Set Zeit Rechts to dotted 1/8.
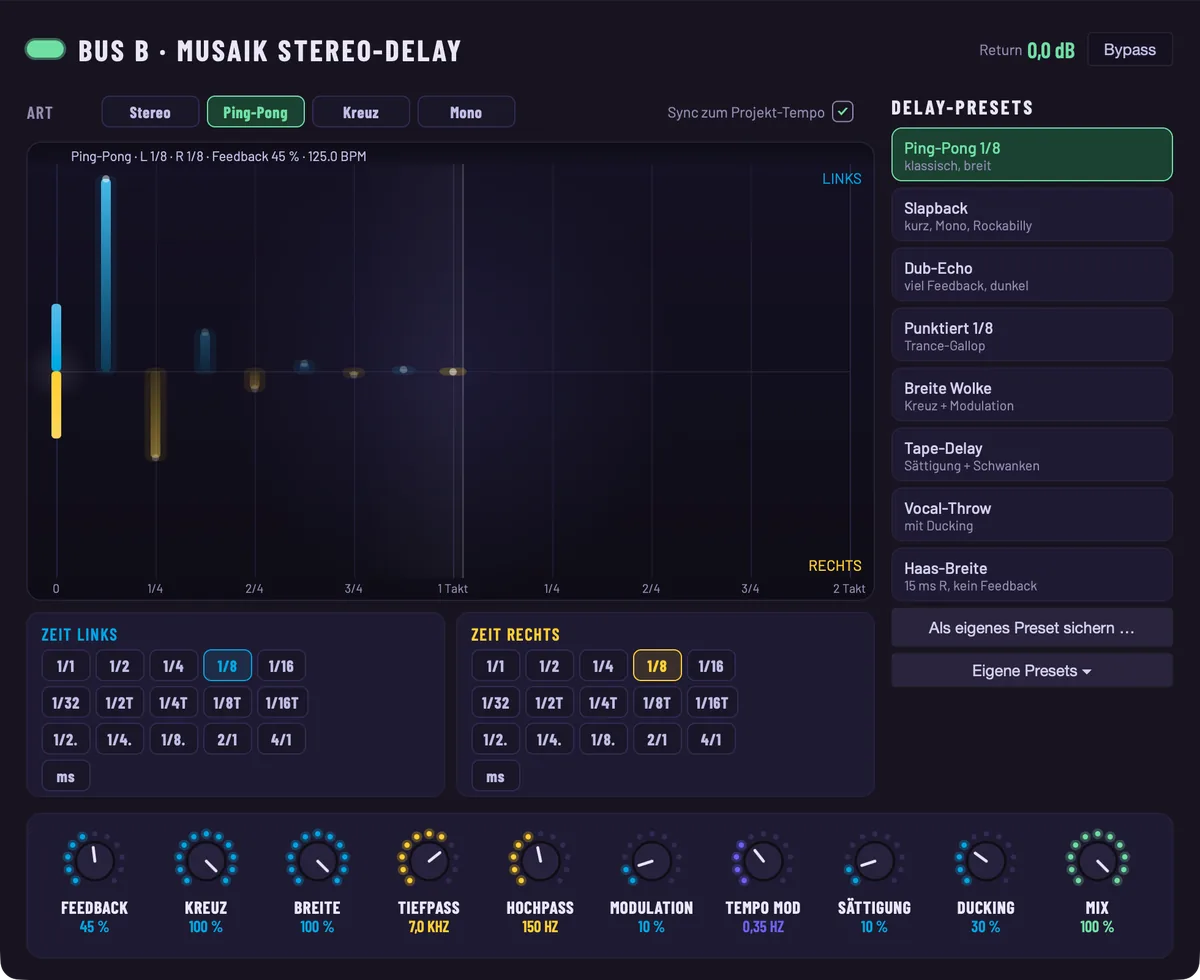 pyautogui.click(x=603, y=739)
